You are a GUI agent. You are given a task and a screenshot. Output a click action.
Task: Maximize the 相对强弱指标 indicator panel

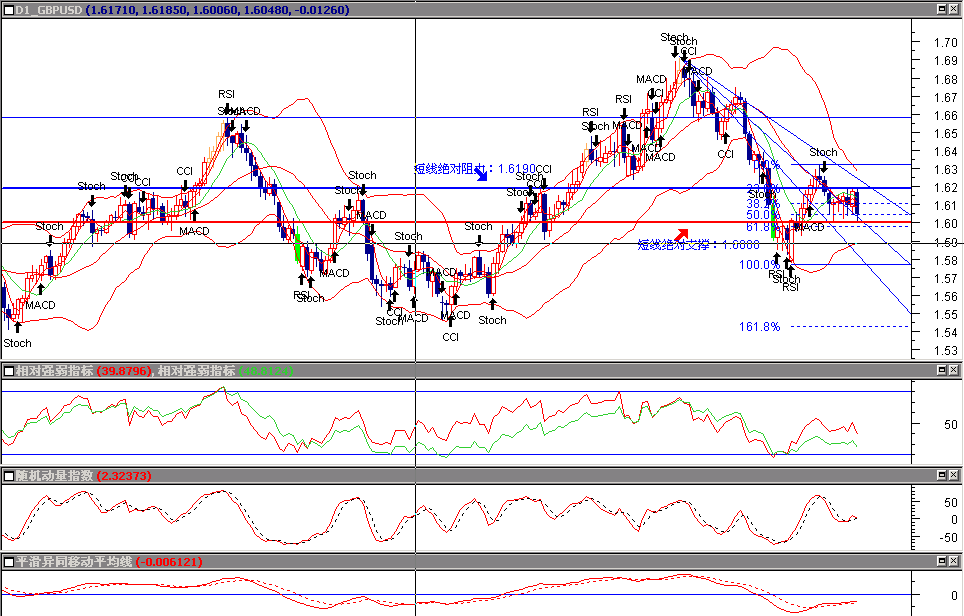pyautogui.click(x=940, y=371)
